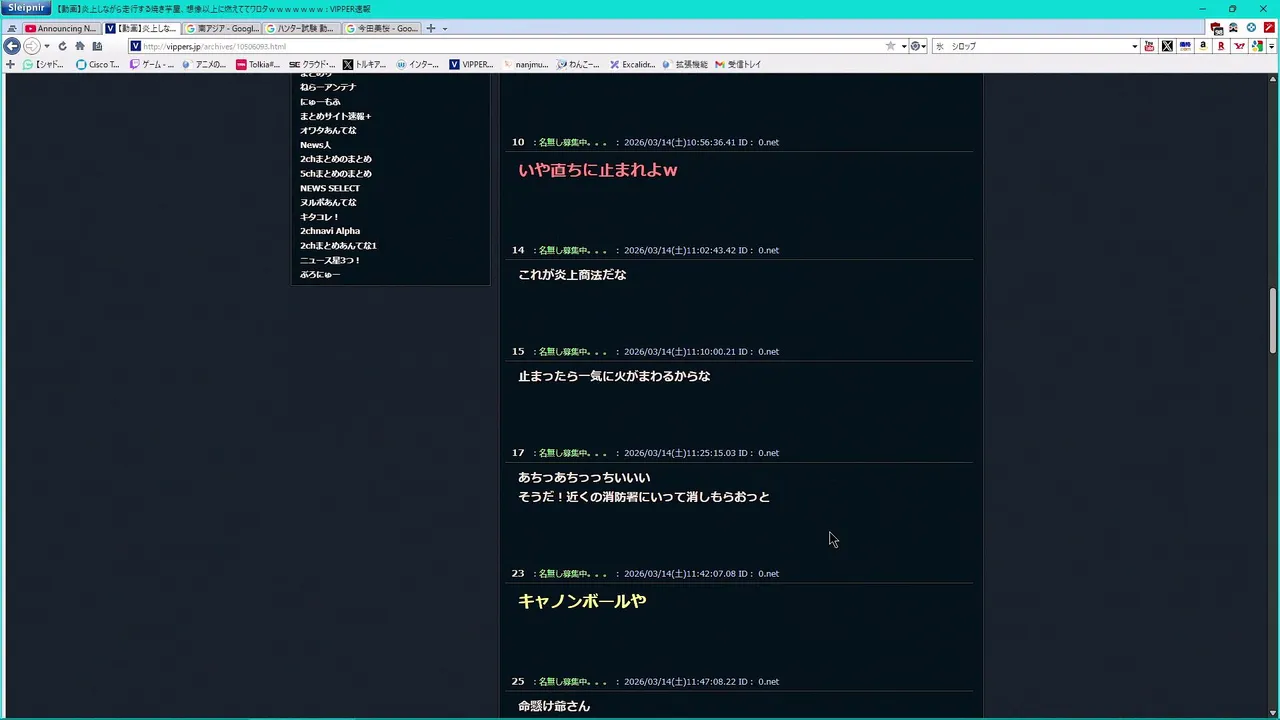Open the インター... bookmark
Viewport: 1280px width, 720px height.
[x=418, y=64]
